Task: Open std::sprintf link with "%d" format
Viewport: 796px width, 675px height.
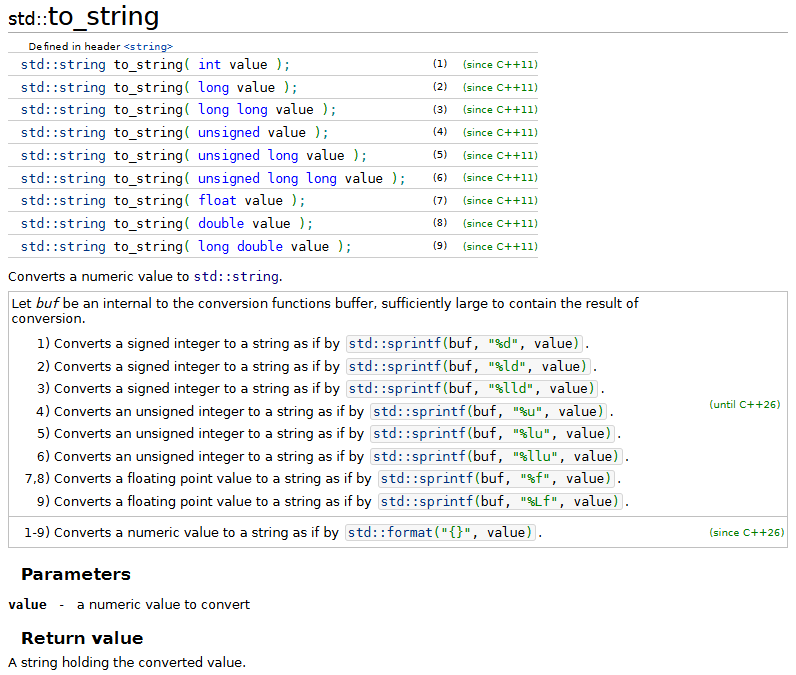Action: (394, 344)
